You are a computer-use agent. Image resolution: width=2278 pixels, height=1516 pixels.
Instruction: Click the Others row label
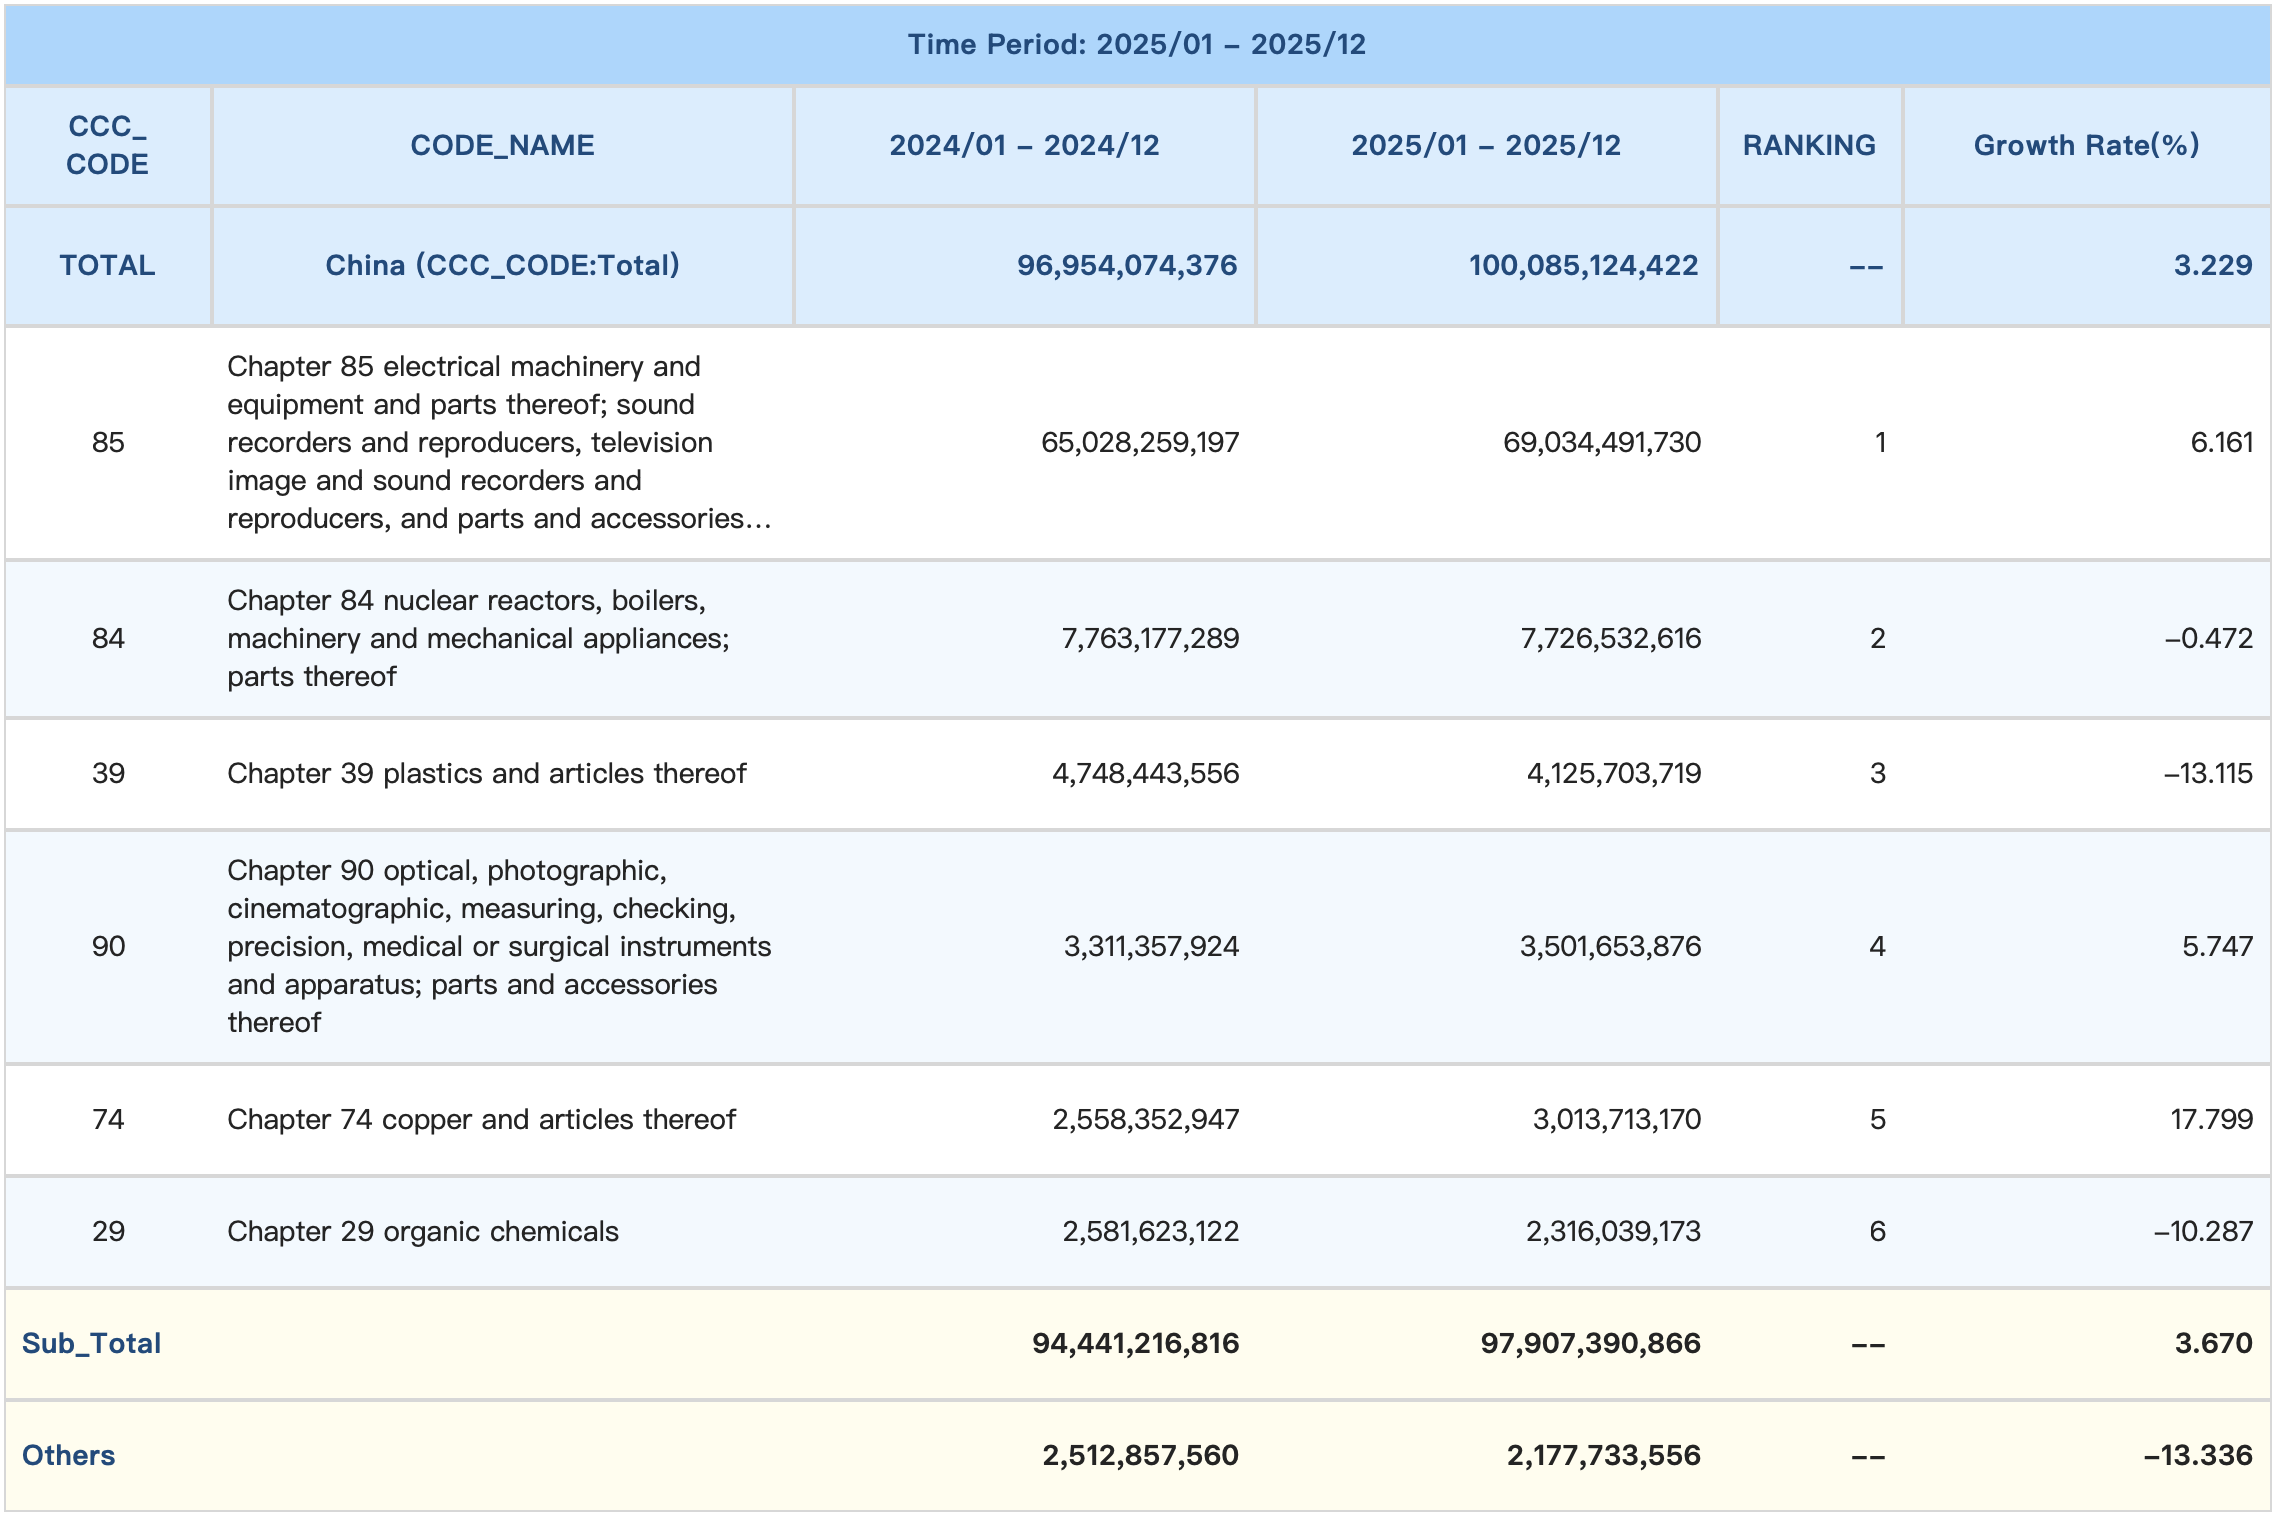(69, 1455)
